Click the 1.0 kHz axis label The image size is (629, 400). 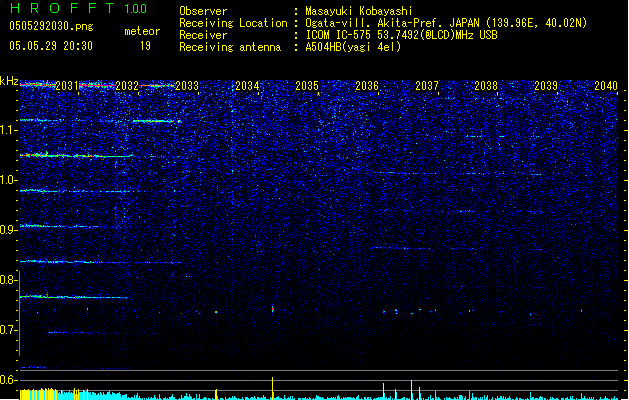pos(9,180)
